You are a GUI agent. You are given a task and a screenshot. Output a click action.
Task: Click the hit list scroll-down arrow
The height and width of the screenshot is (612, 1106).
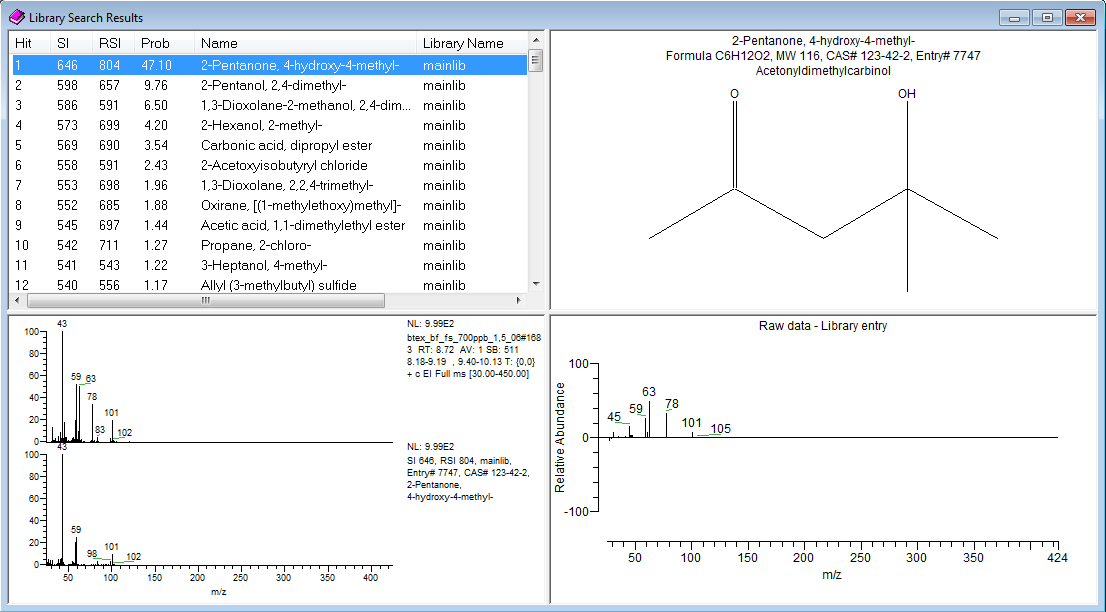[536, 284]
